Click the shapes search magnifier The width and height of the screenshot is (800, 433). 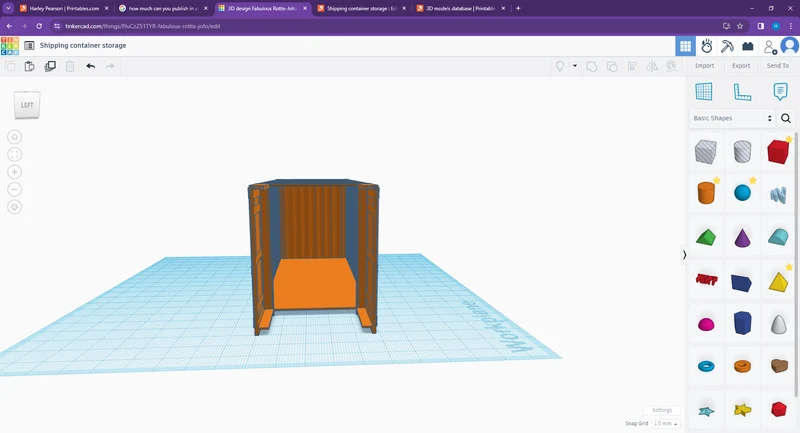click(x=786, y=118)
